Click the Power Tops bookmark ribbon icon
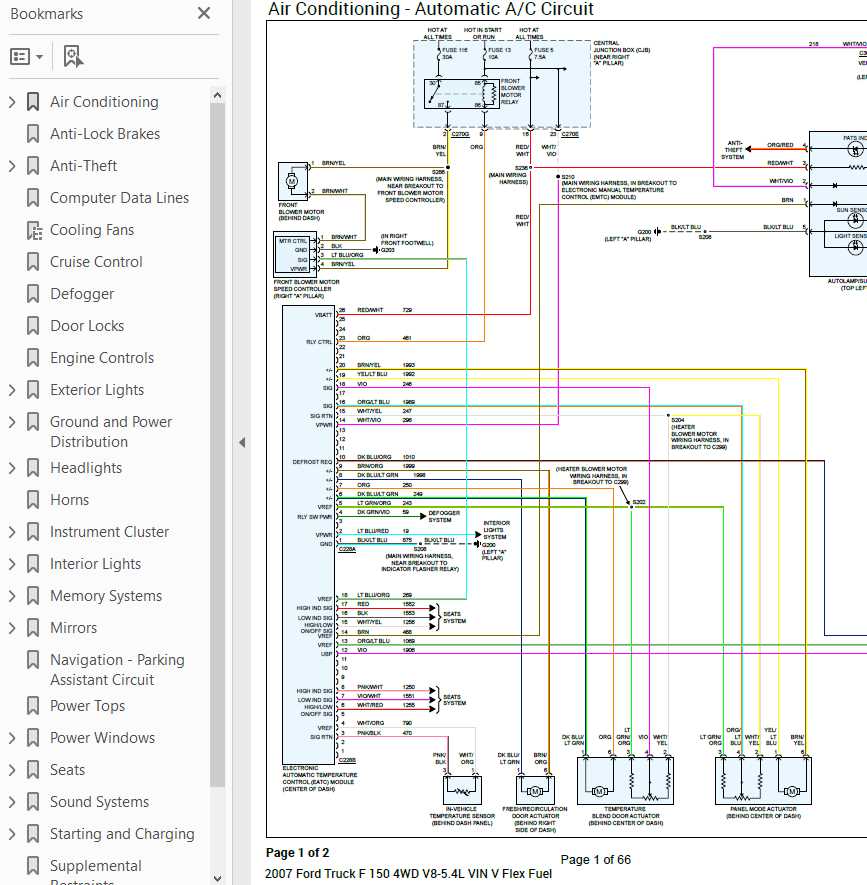 [x=33, y=706]
